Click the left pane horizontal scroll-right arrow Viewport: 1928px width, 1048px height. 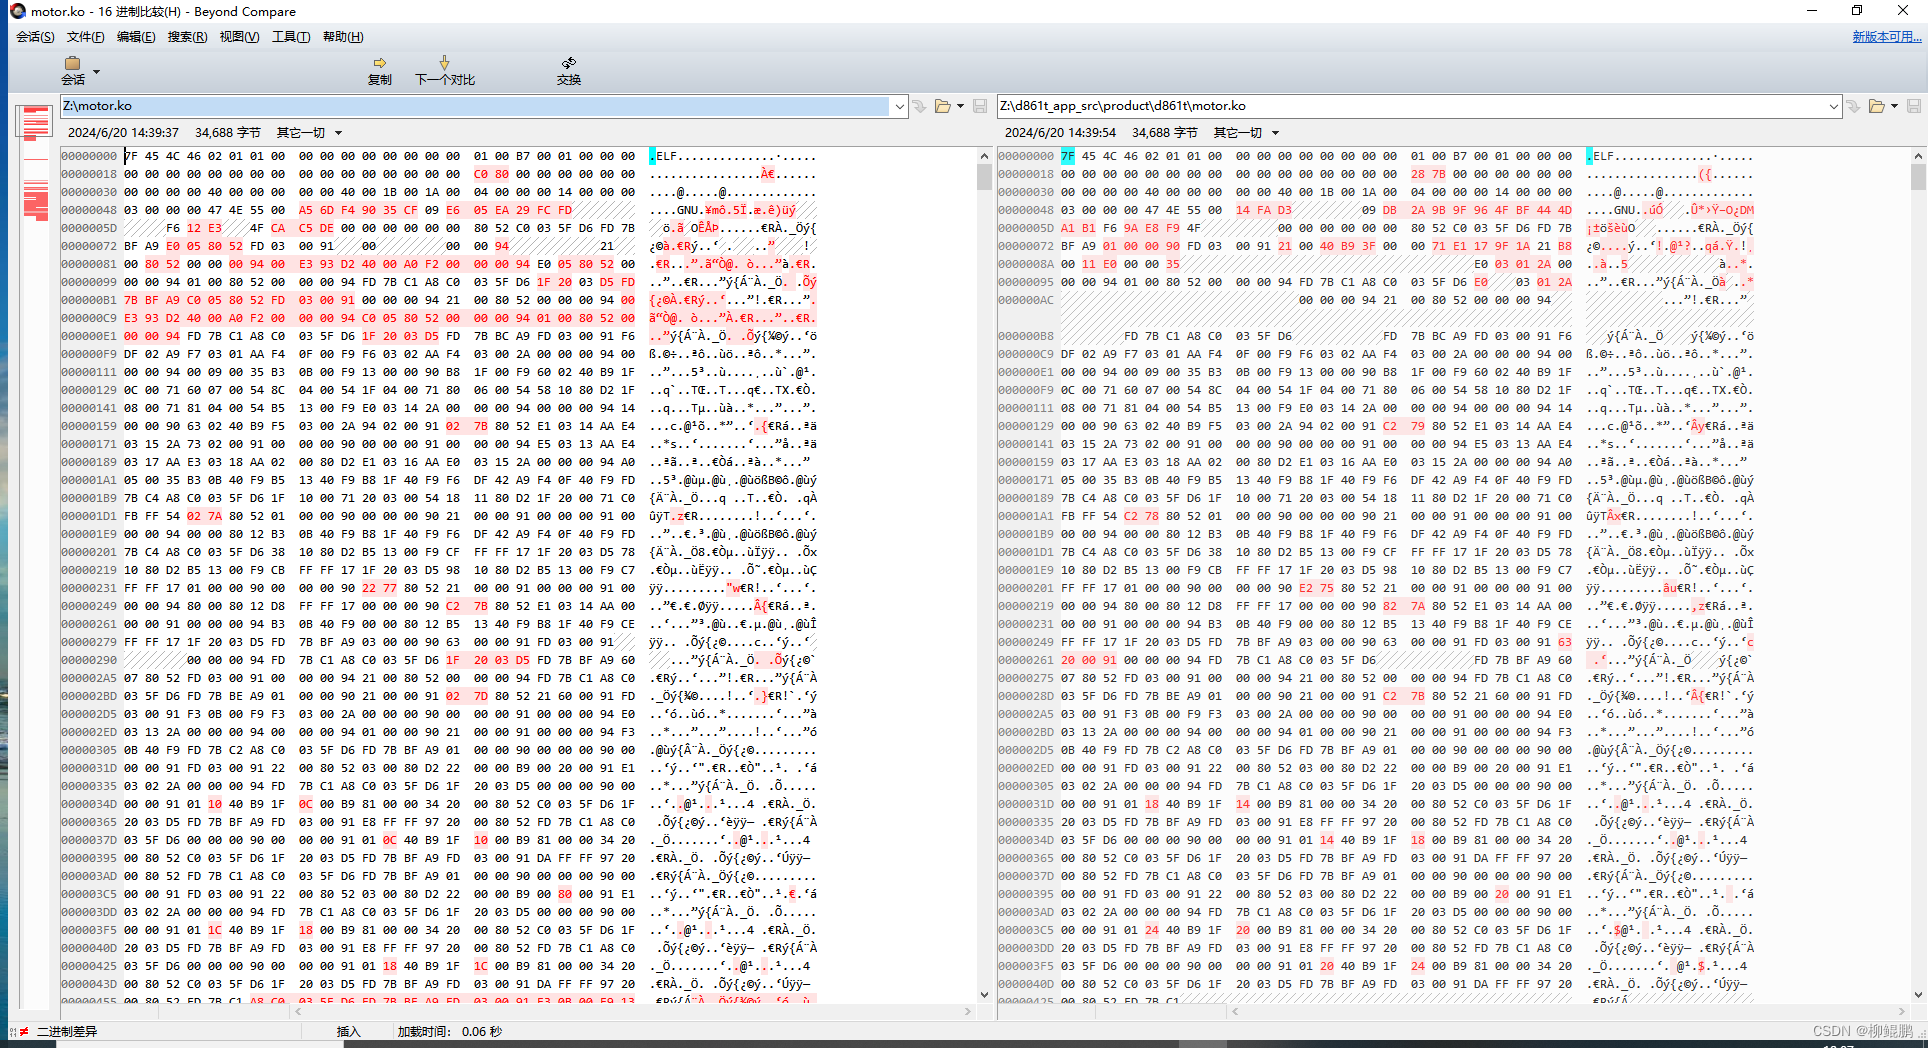(x=967, y=1011)
